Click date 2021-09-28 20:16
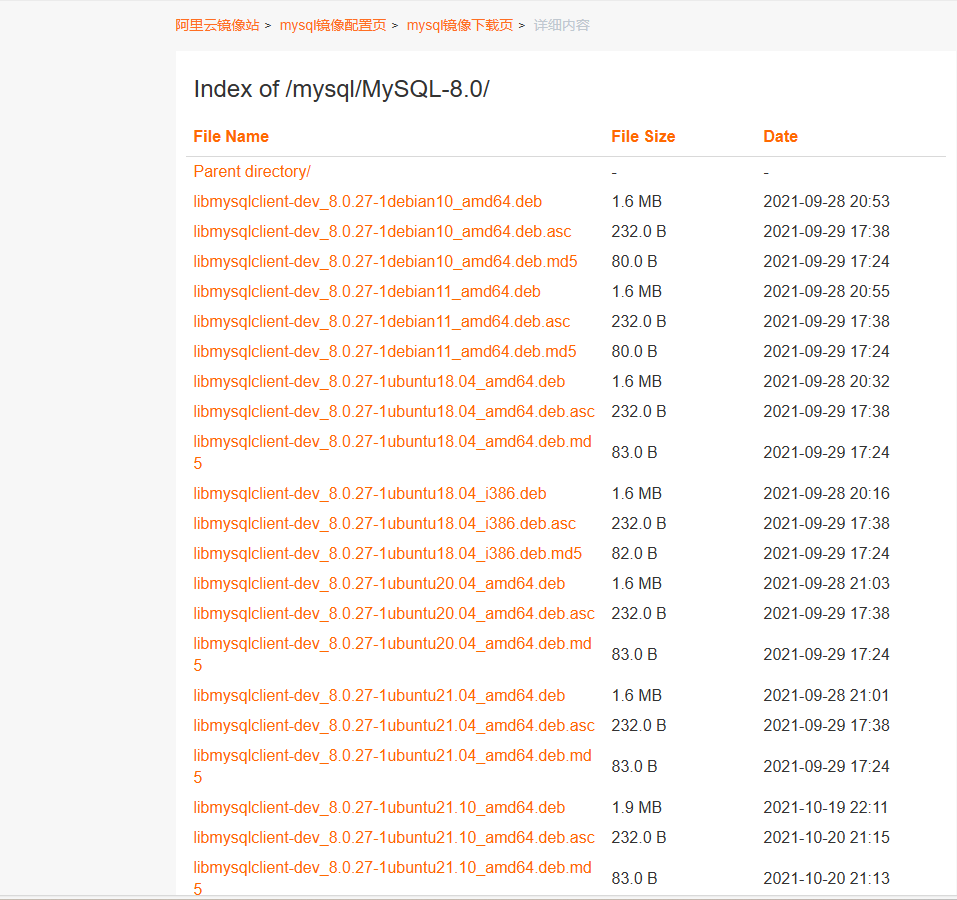The width and height of the screenshot is (957, 900). click(x=826, y=493)
